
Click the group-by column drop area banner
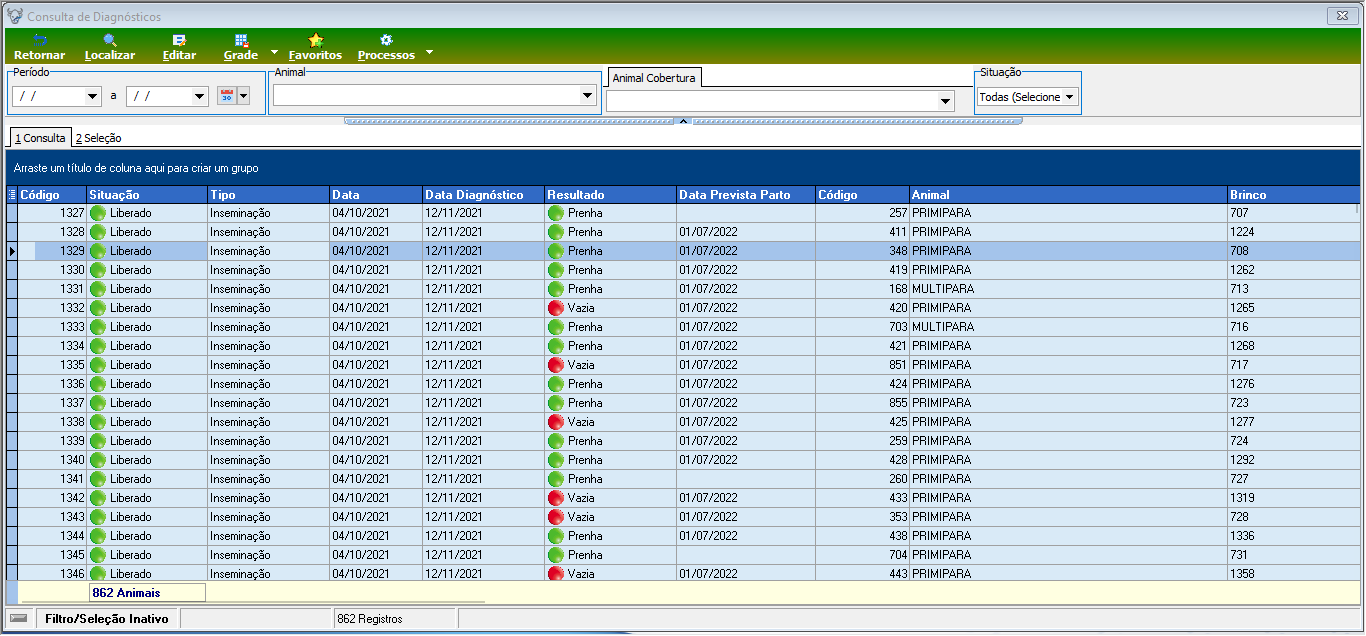(683, 169)
